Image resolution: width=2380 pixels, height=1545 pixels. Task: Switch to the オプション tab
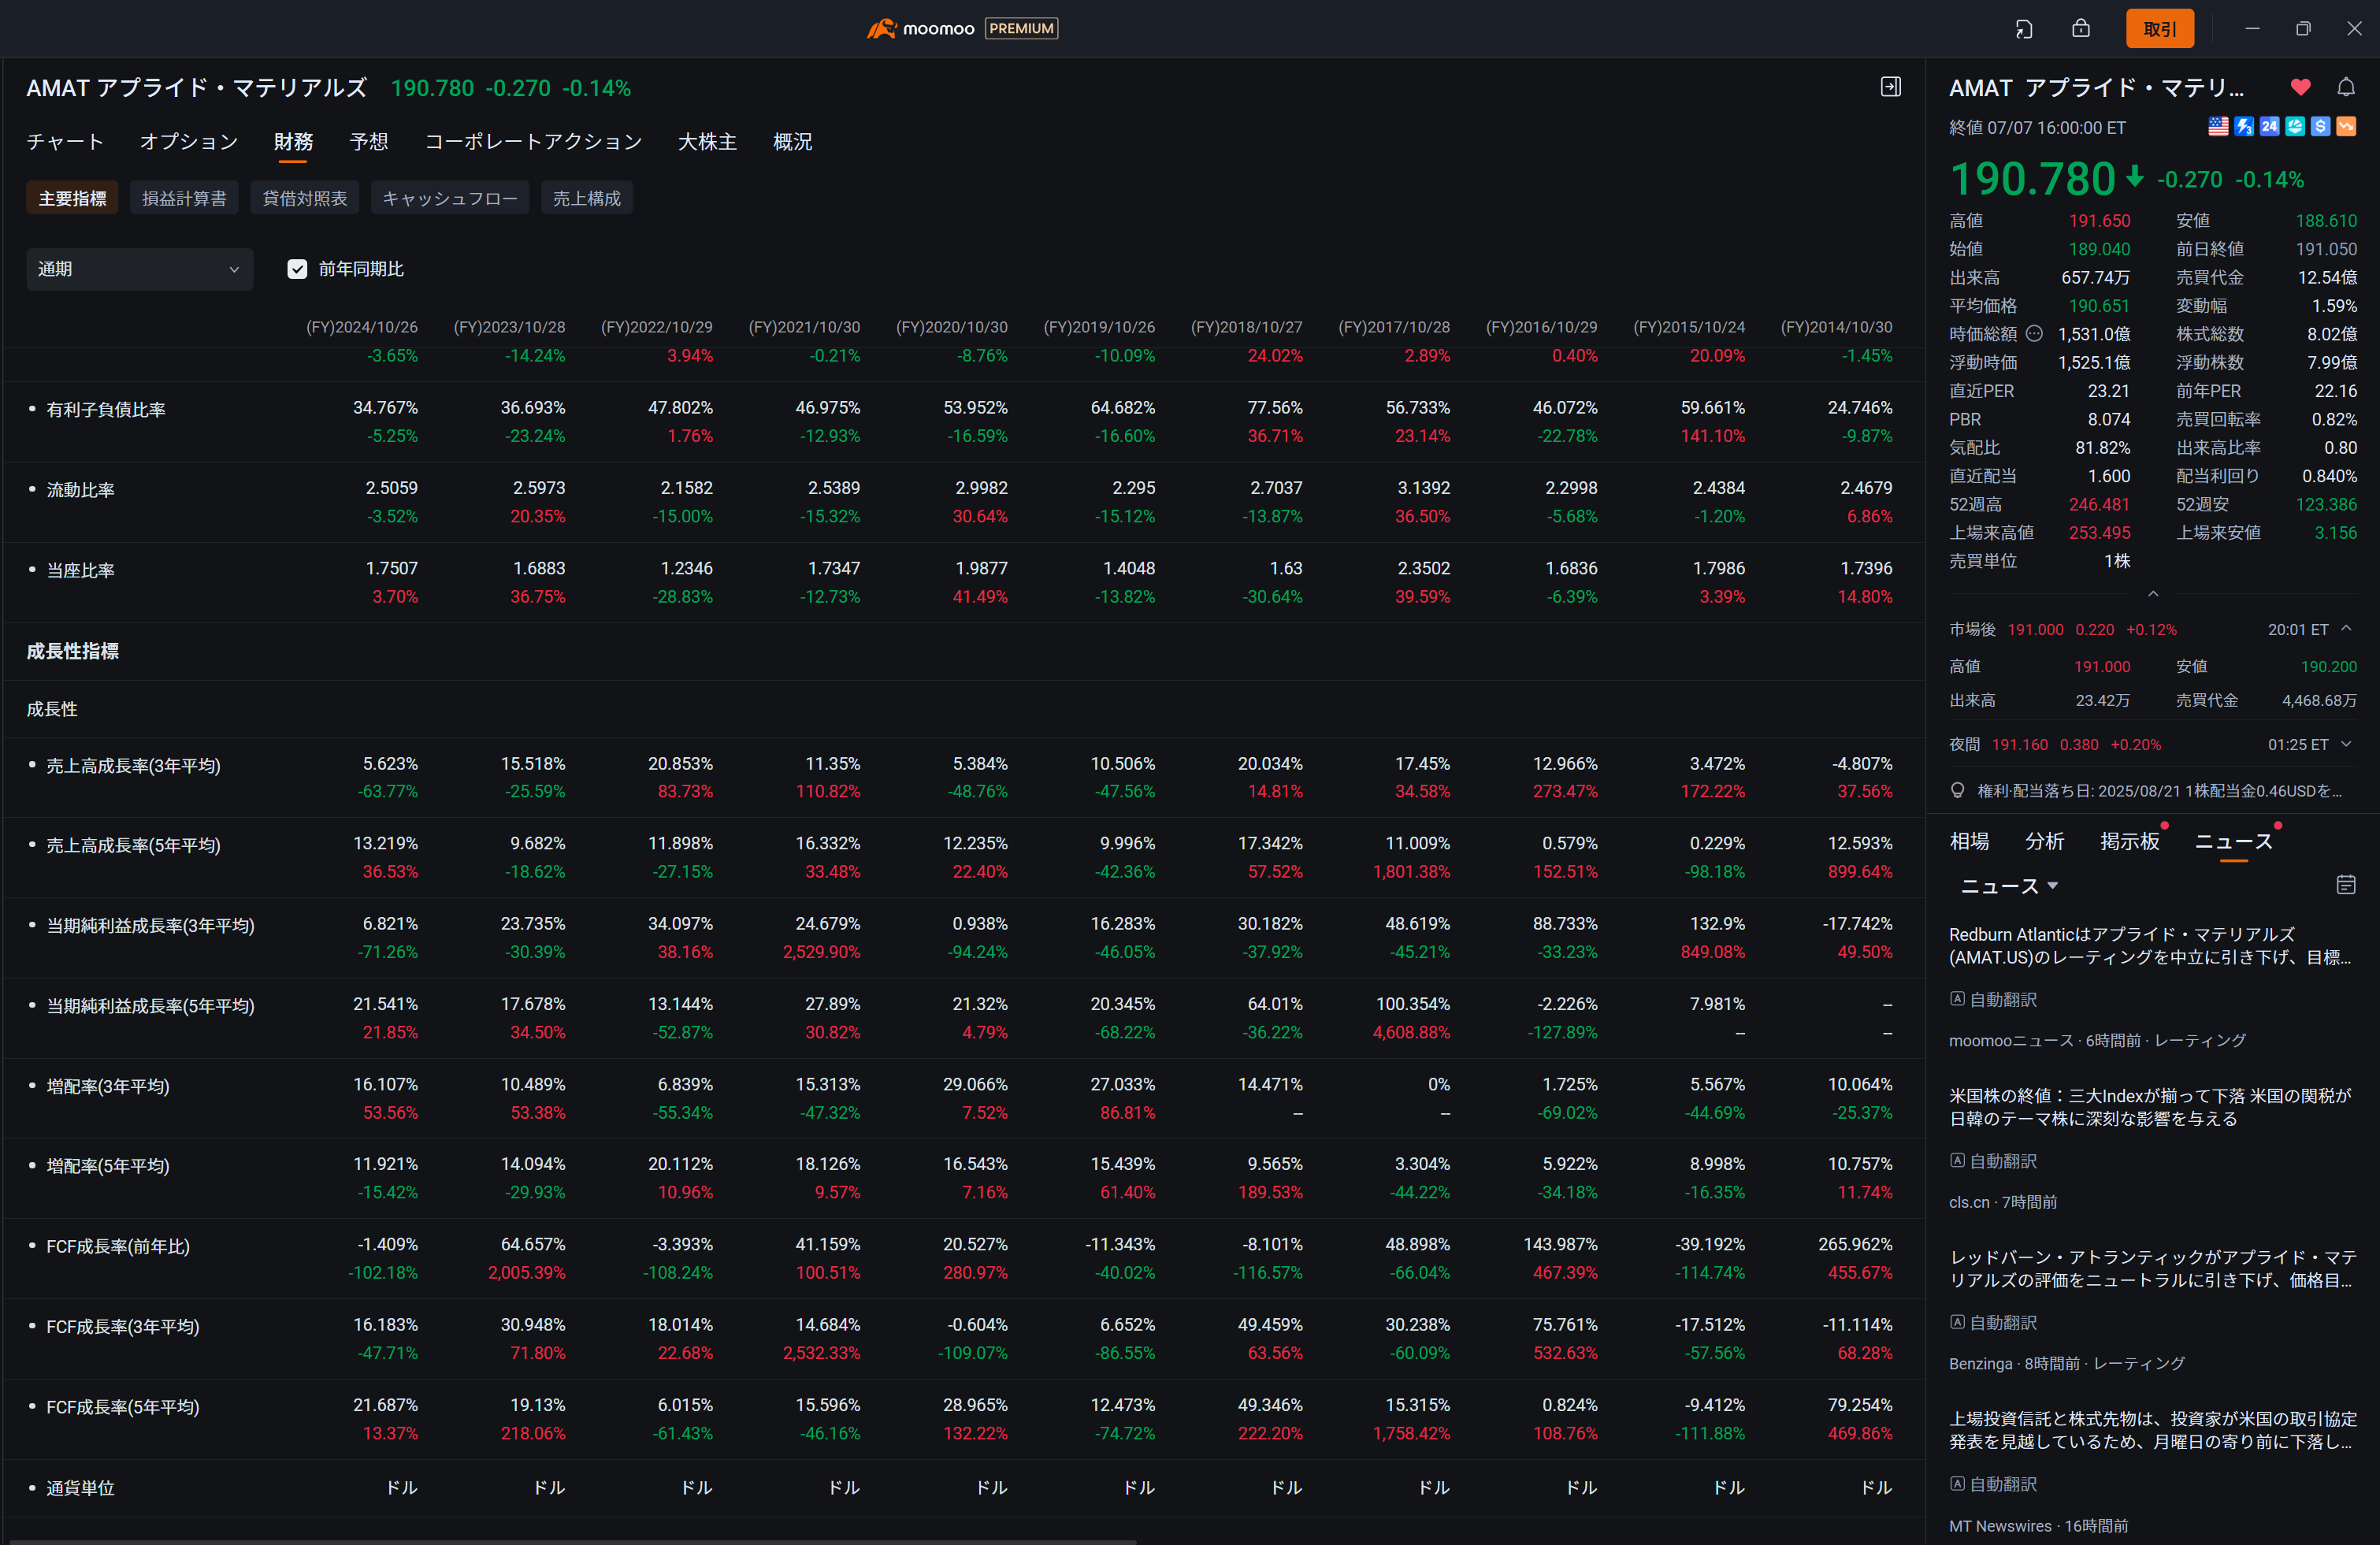pyautogui.click(x=189, y=142)
